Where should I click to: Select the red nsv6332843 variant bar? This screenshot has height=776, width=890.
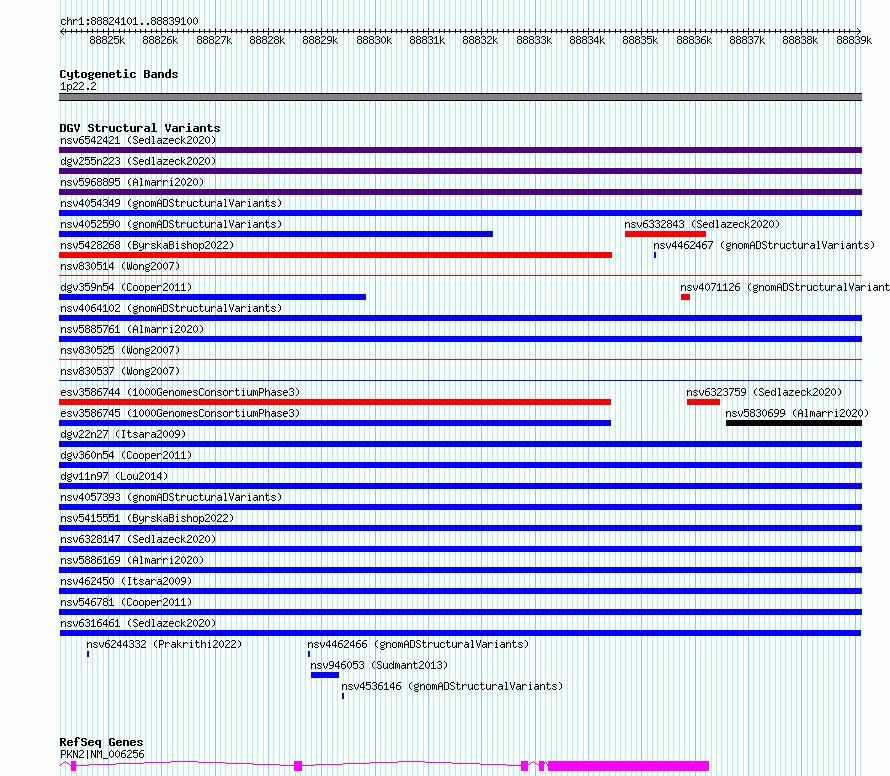click(x=665, y=234)
